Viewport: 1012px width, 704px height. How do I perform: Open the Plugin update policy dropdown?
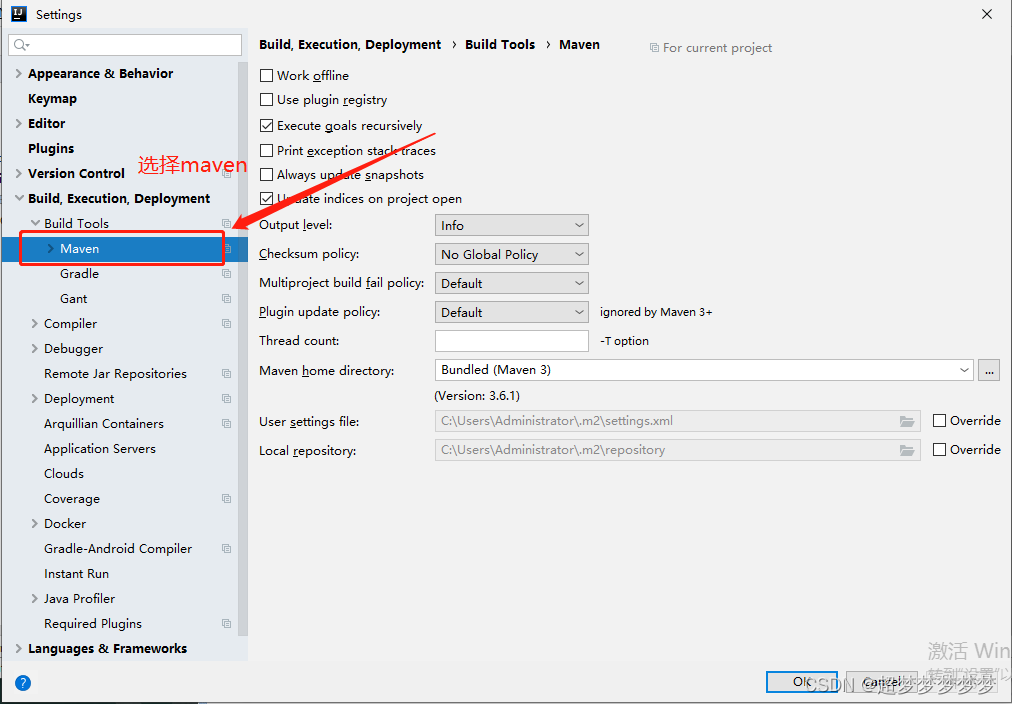(x=512, y=312)
